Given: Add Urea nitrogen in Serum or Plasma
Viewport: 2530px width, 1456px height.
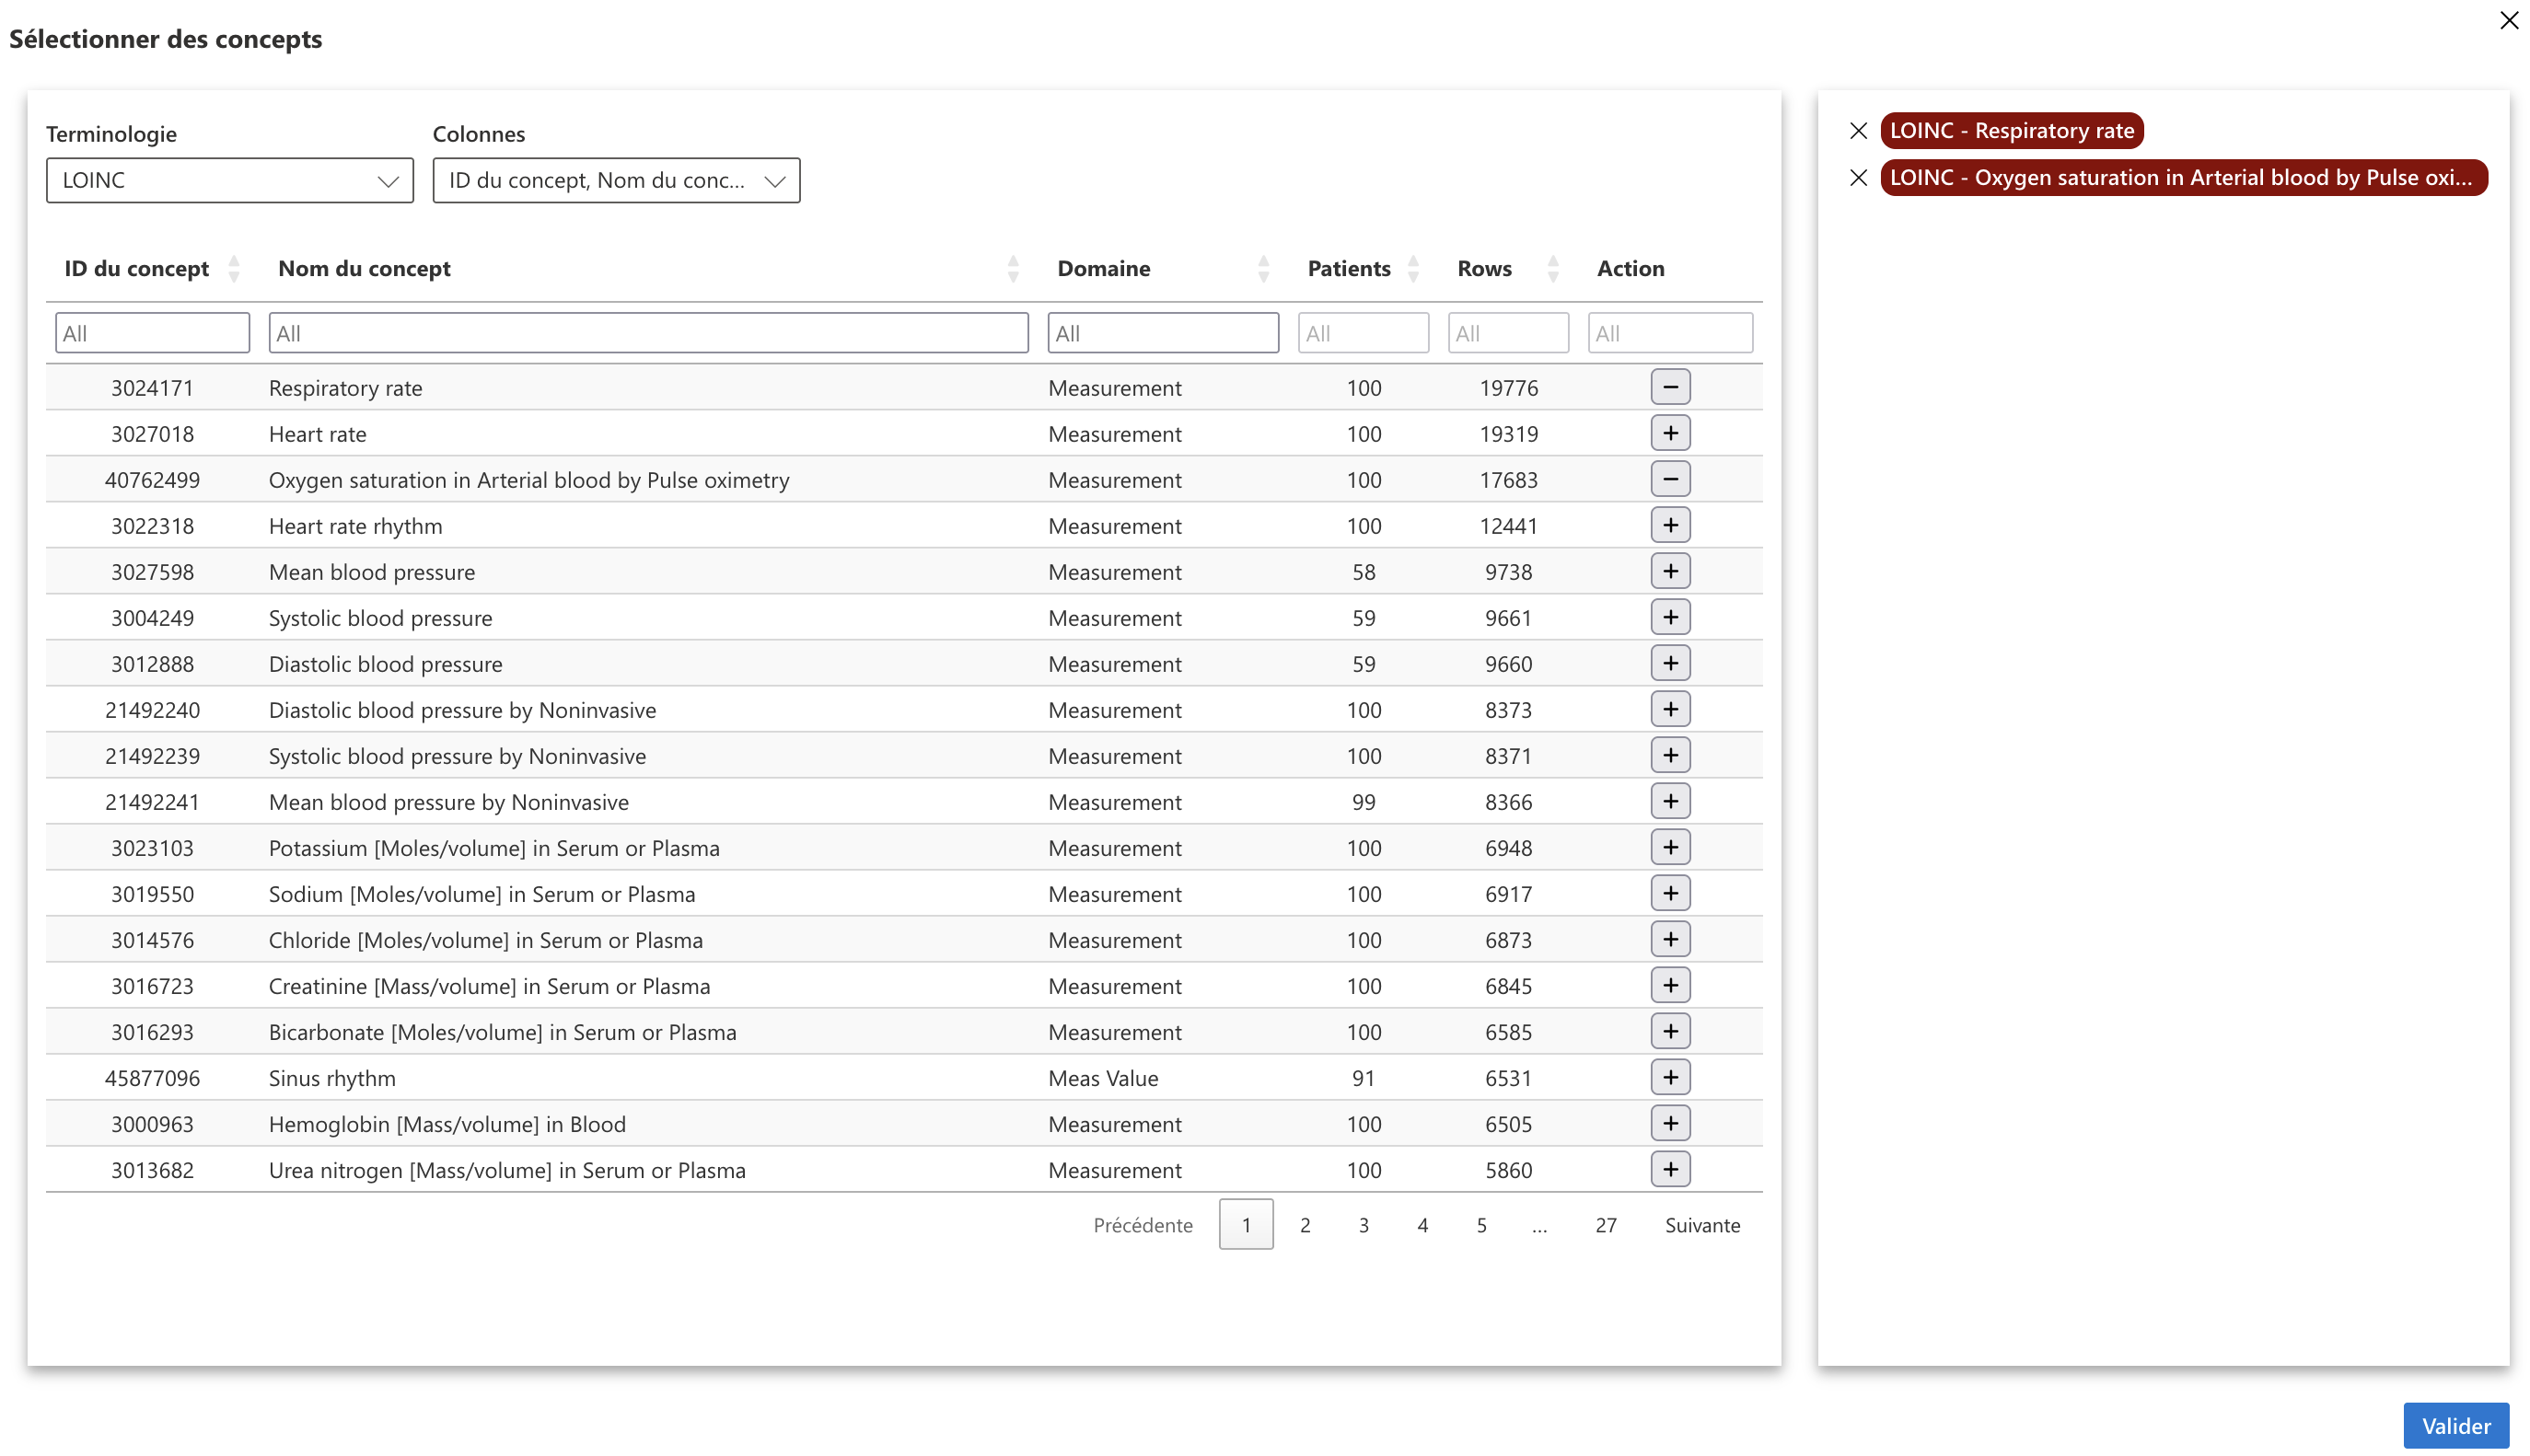Looking at the screenshot, I should coord(1670,1169).
